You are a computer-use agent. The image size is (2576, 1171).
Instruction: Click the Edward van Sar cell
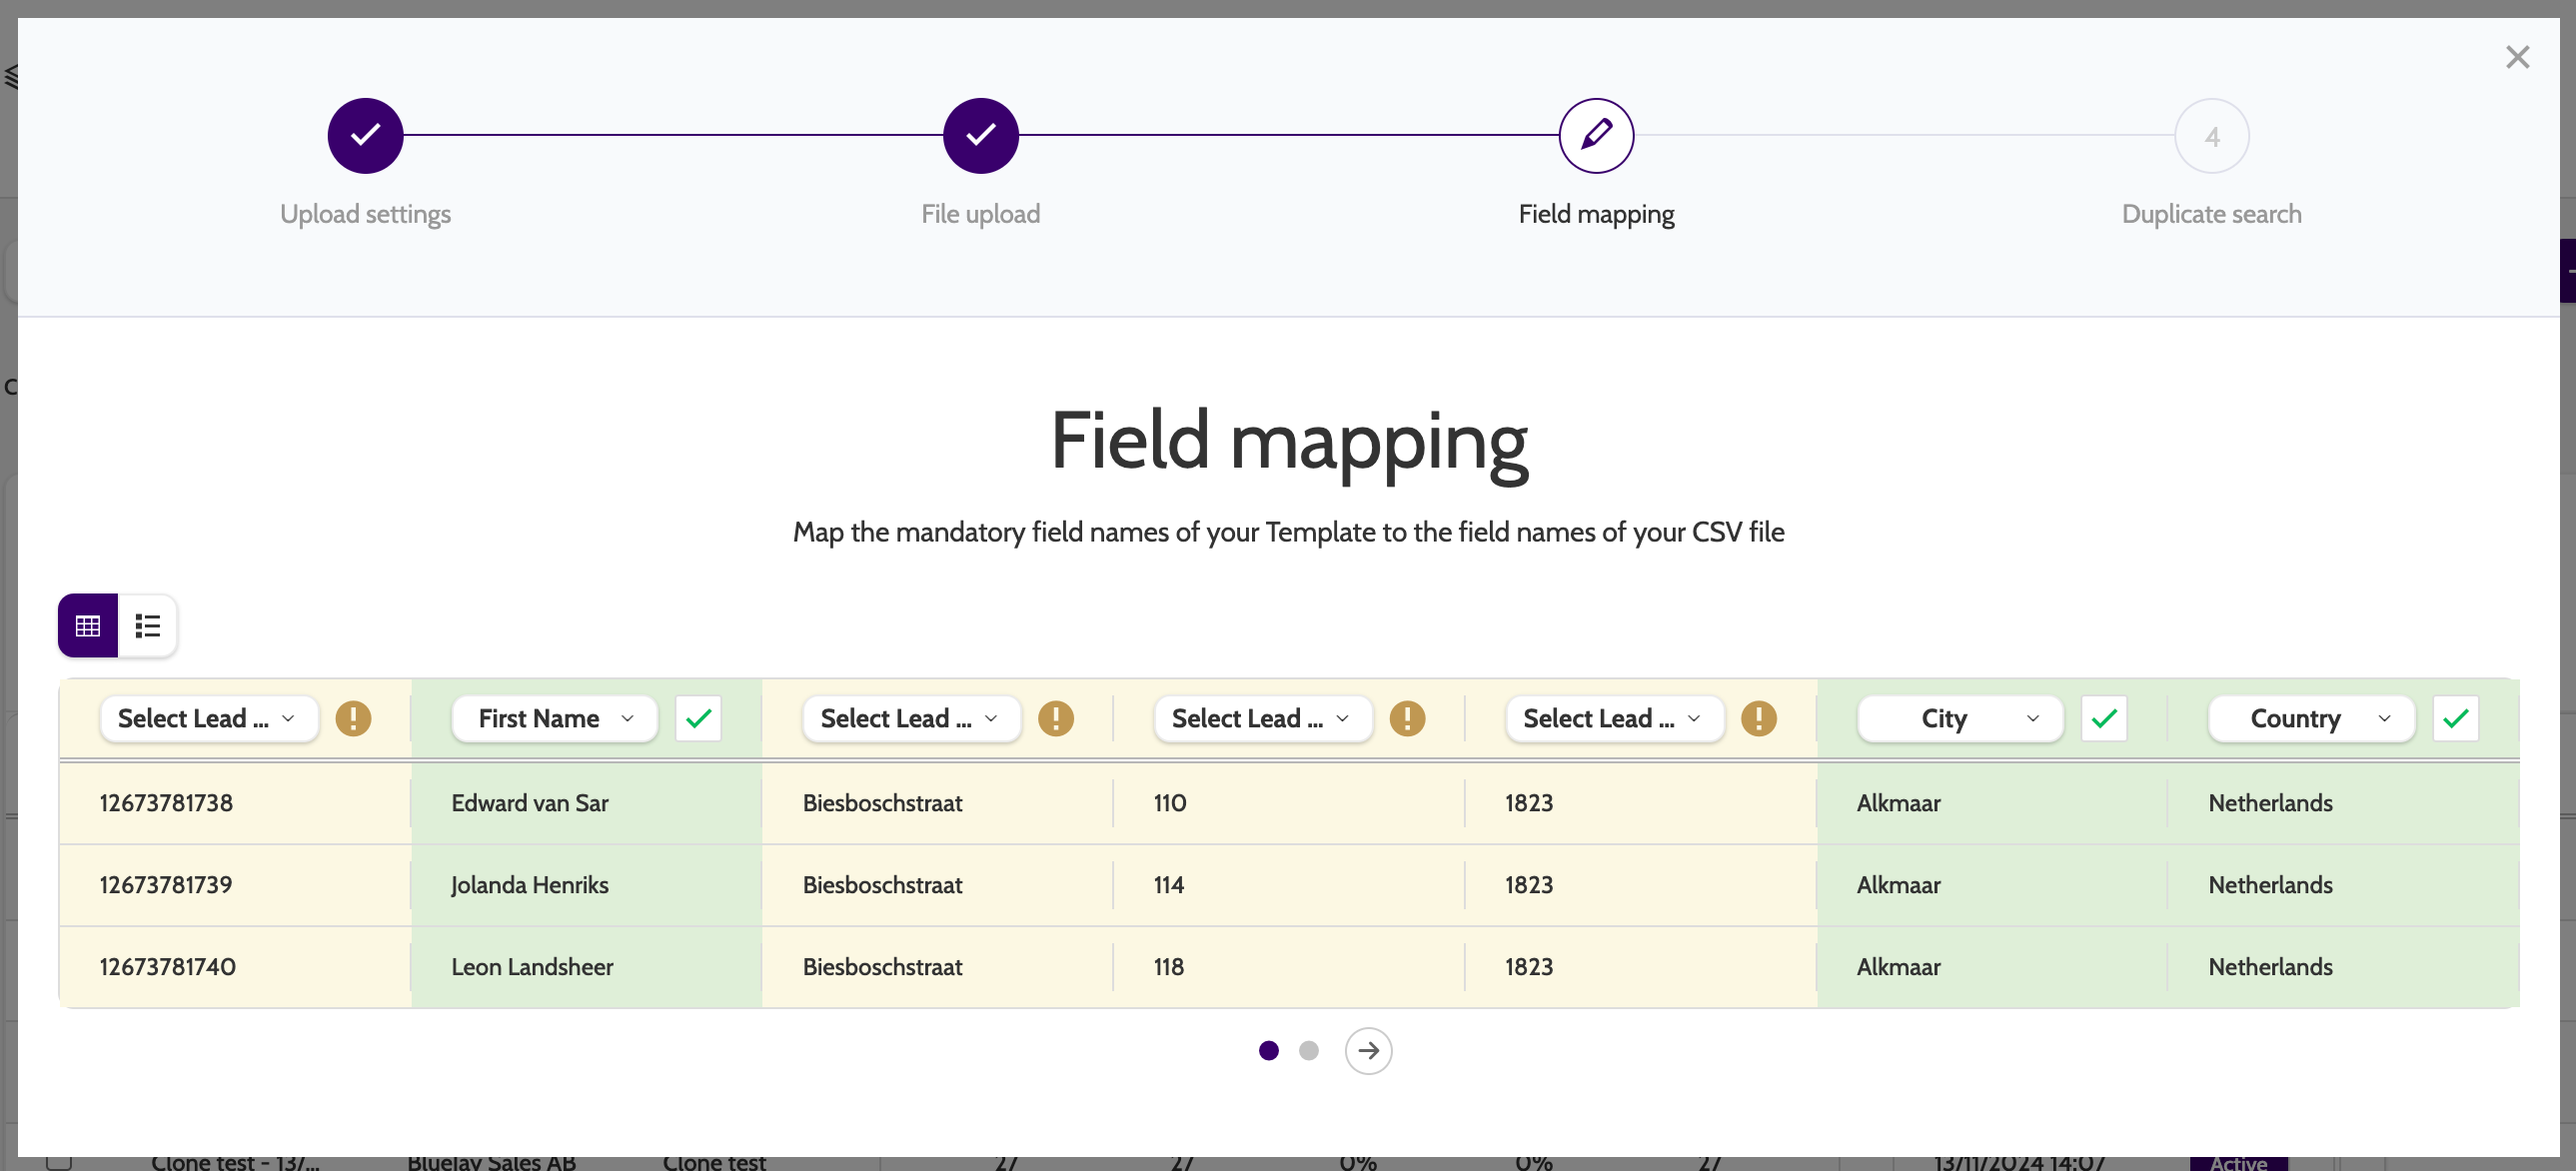(530, 803)
